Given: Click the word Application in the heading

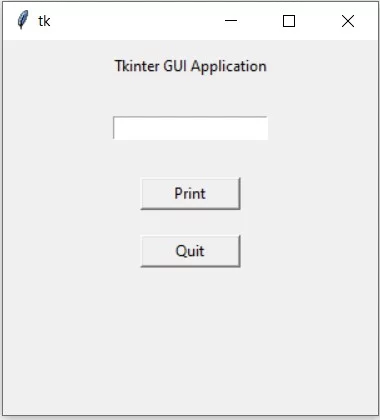Looking at the screenshot, I should point(229,66).
